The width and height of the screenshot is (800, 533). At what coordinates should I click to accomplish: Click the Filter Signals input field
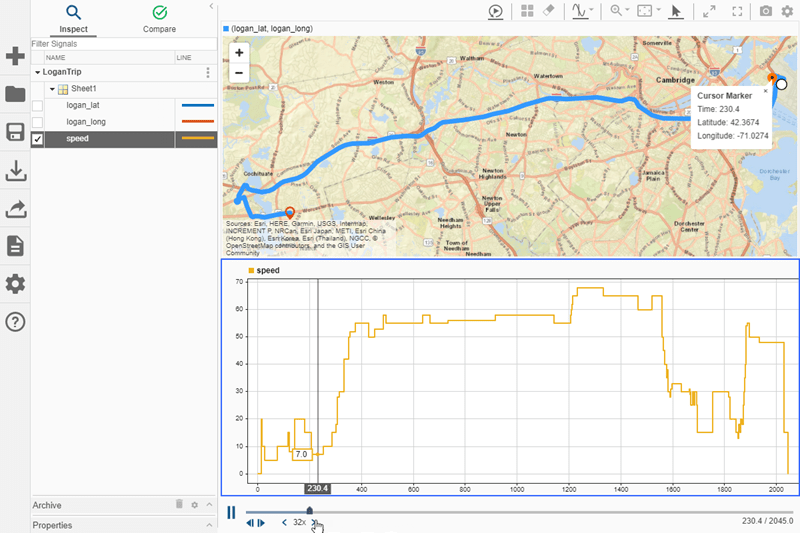123,44
